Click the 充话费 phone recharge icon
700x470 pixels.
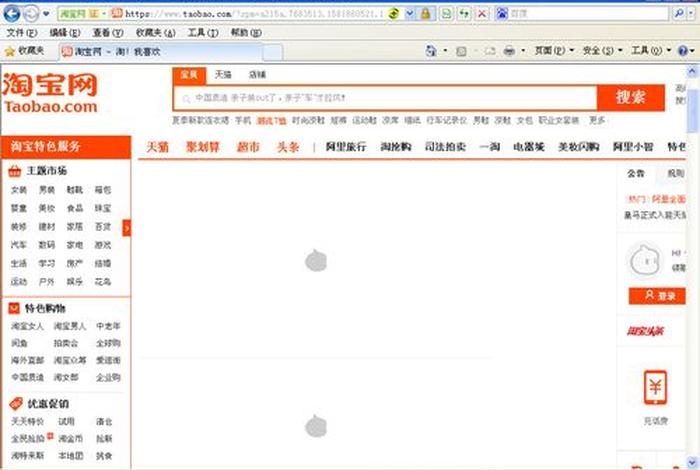pos(656,387)
